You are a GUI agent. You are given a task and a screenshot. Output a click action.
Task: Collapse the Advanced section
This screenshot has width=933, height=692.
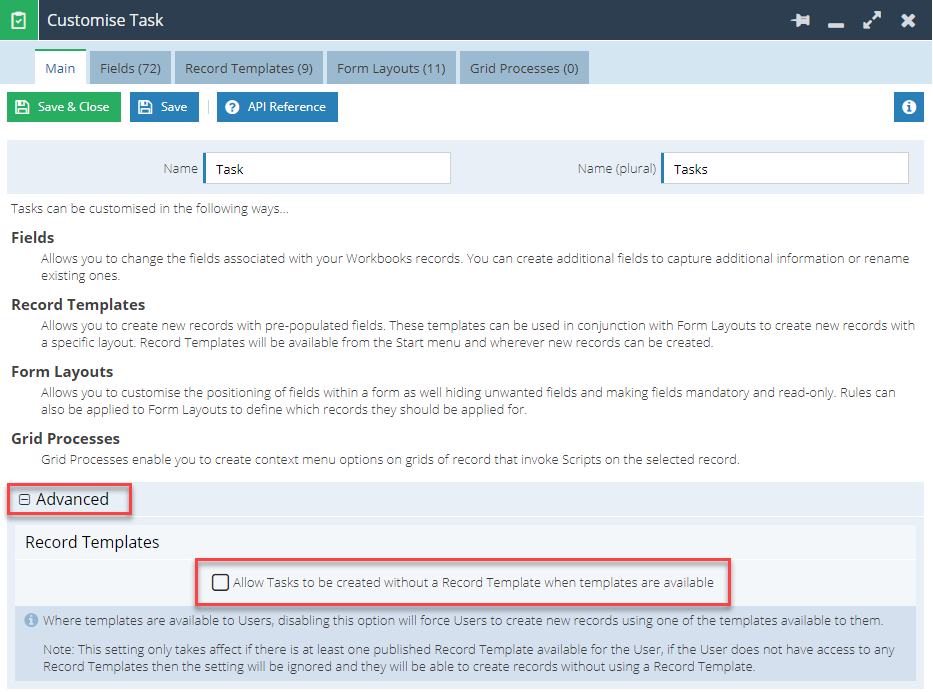coord(25,500)
